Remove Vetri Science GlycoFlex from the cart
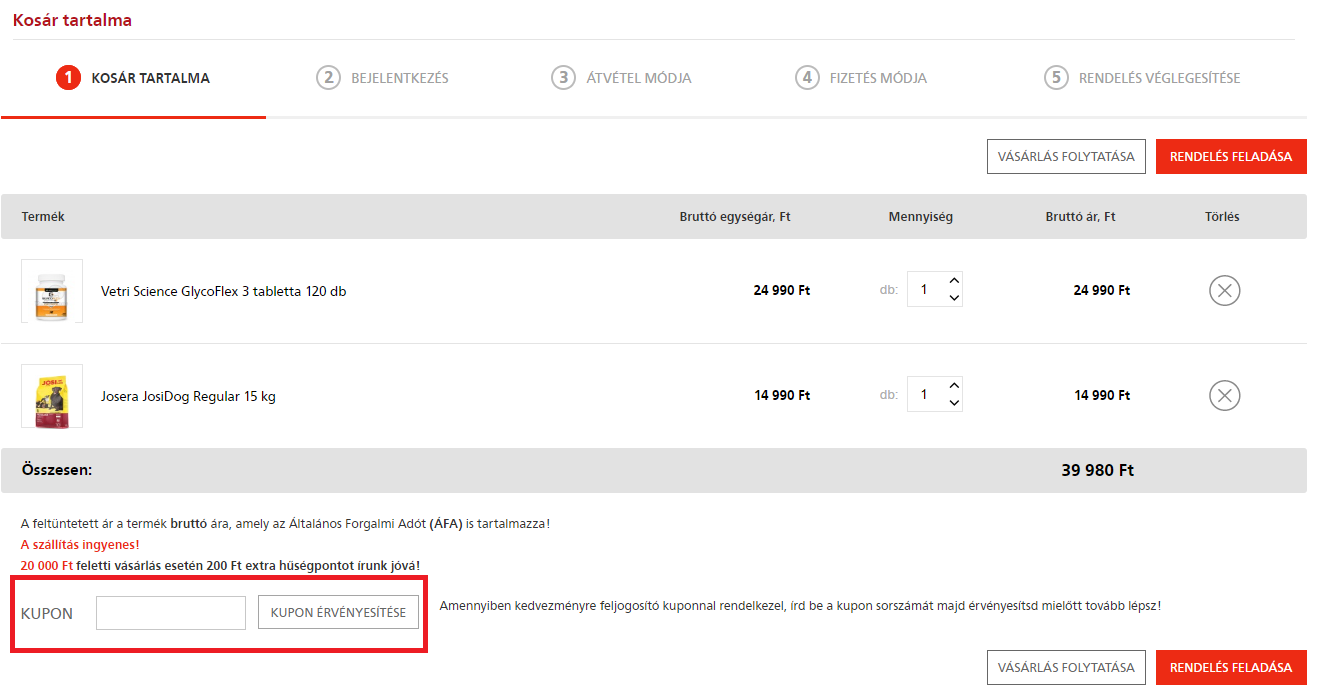1336x695 pixels. (x=1225, y=291)
